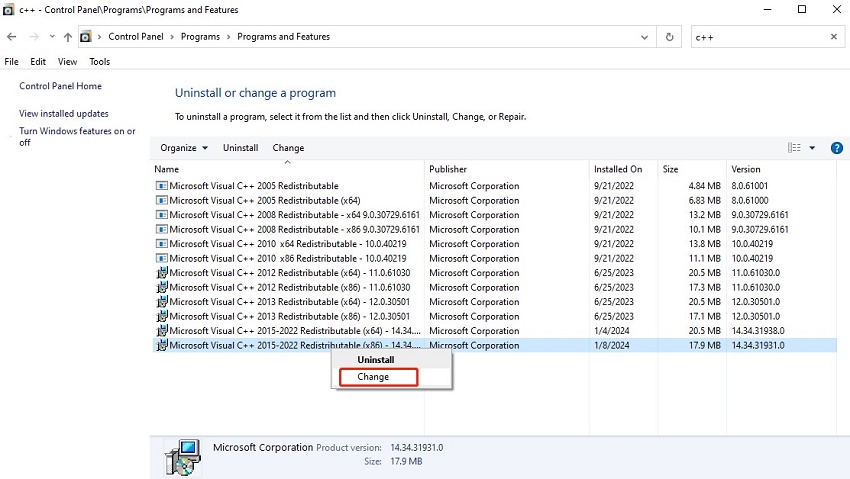The height and width of the screenshot is (479, 850).
Task: Open the Organize dropdown
Action: point(184,148)
